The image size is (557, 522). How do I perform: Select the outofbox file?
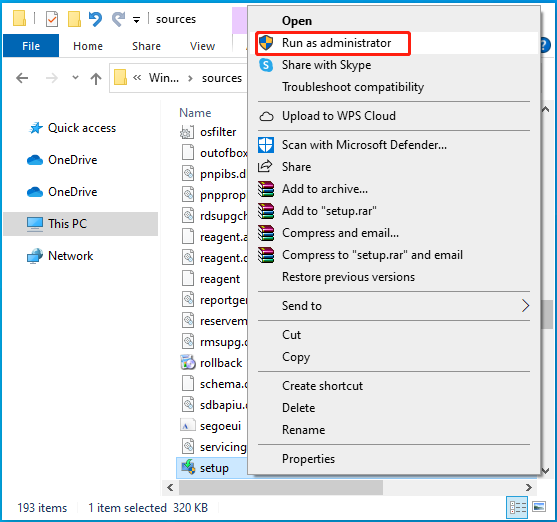click(223, 153)
